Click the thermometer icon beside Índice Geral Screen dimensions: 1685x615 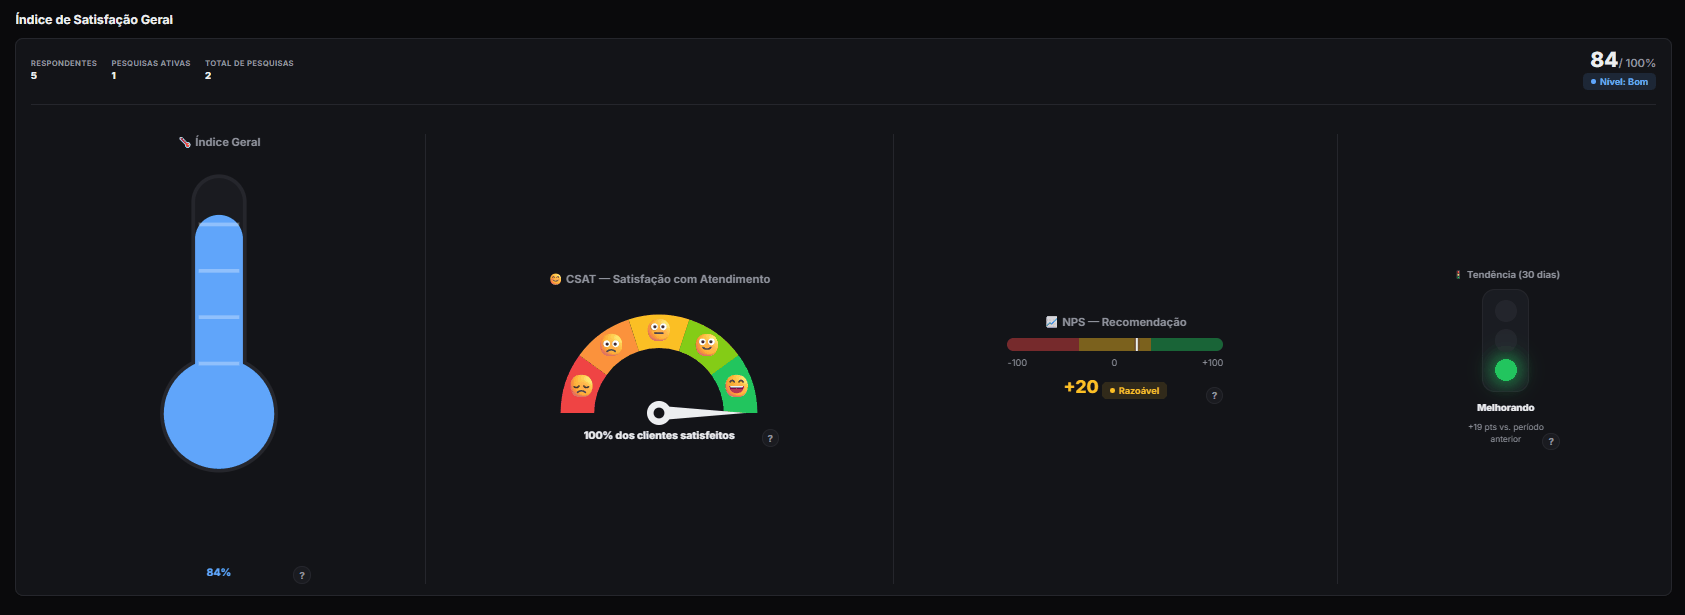[185, 142]
